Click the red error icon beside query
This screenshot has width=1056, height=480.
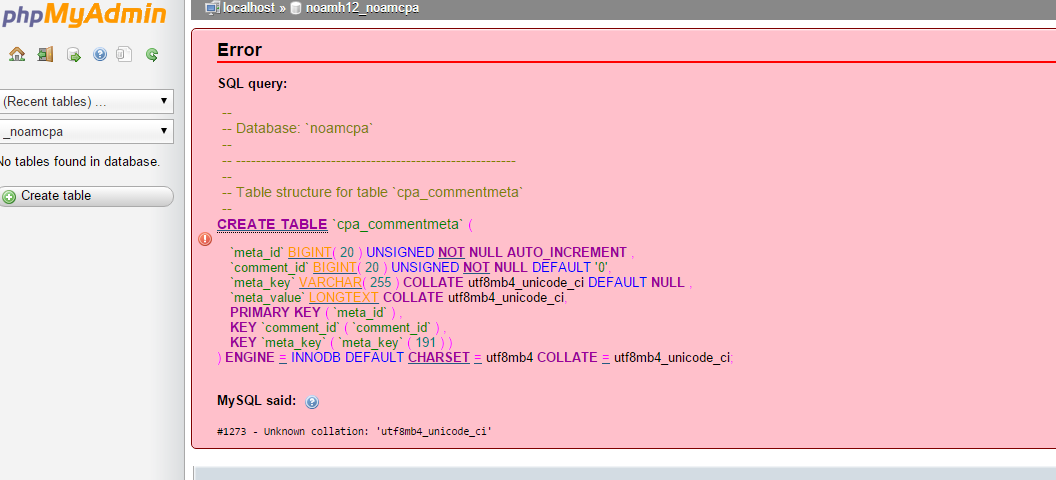click(205, 239)
